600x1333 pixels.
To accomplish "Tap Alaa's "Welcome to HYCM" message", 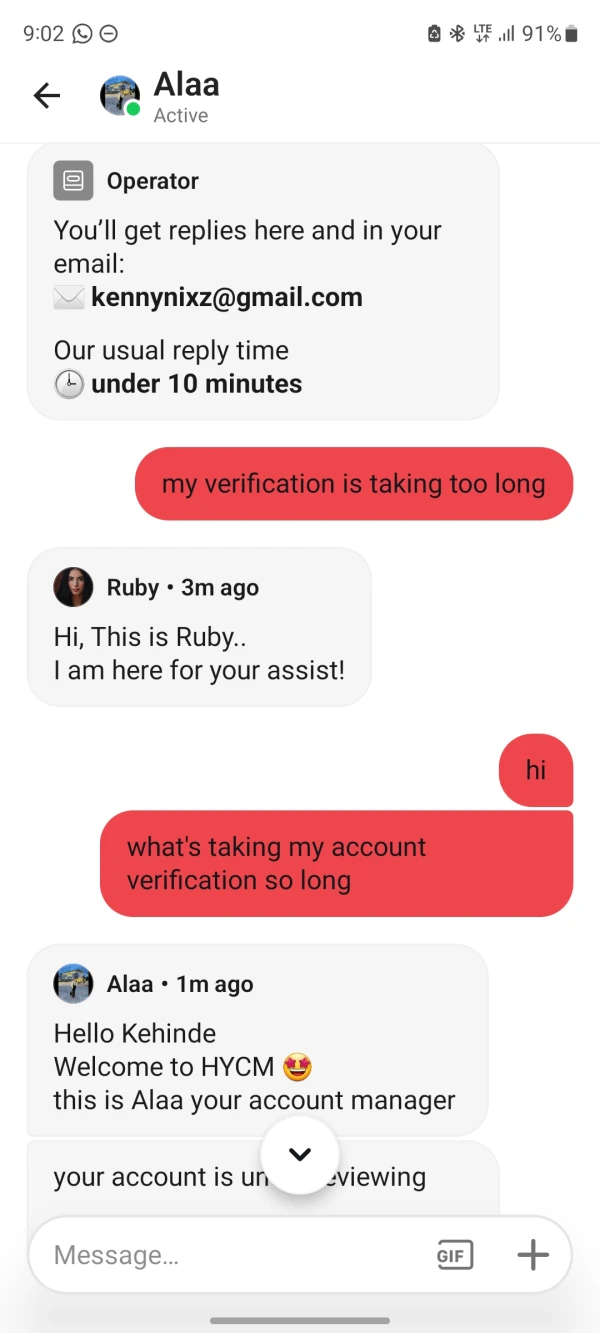I will (x=257, y=1040).
